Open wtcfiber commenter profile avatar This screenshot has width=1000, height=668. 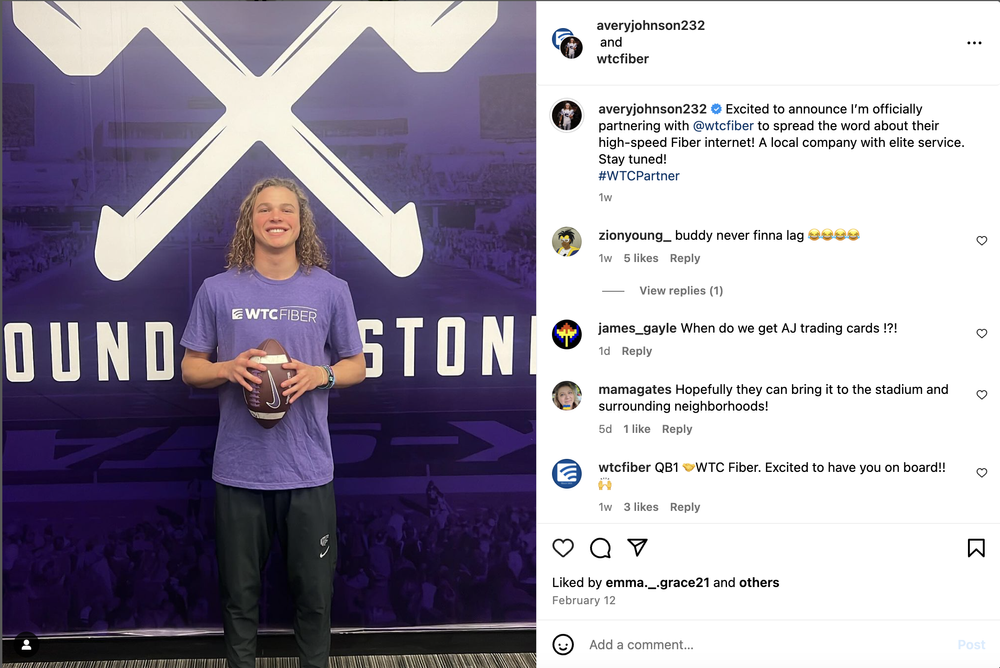(566, 473)
